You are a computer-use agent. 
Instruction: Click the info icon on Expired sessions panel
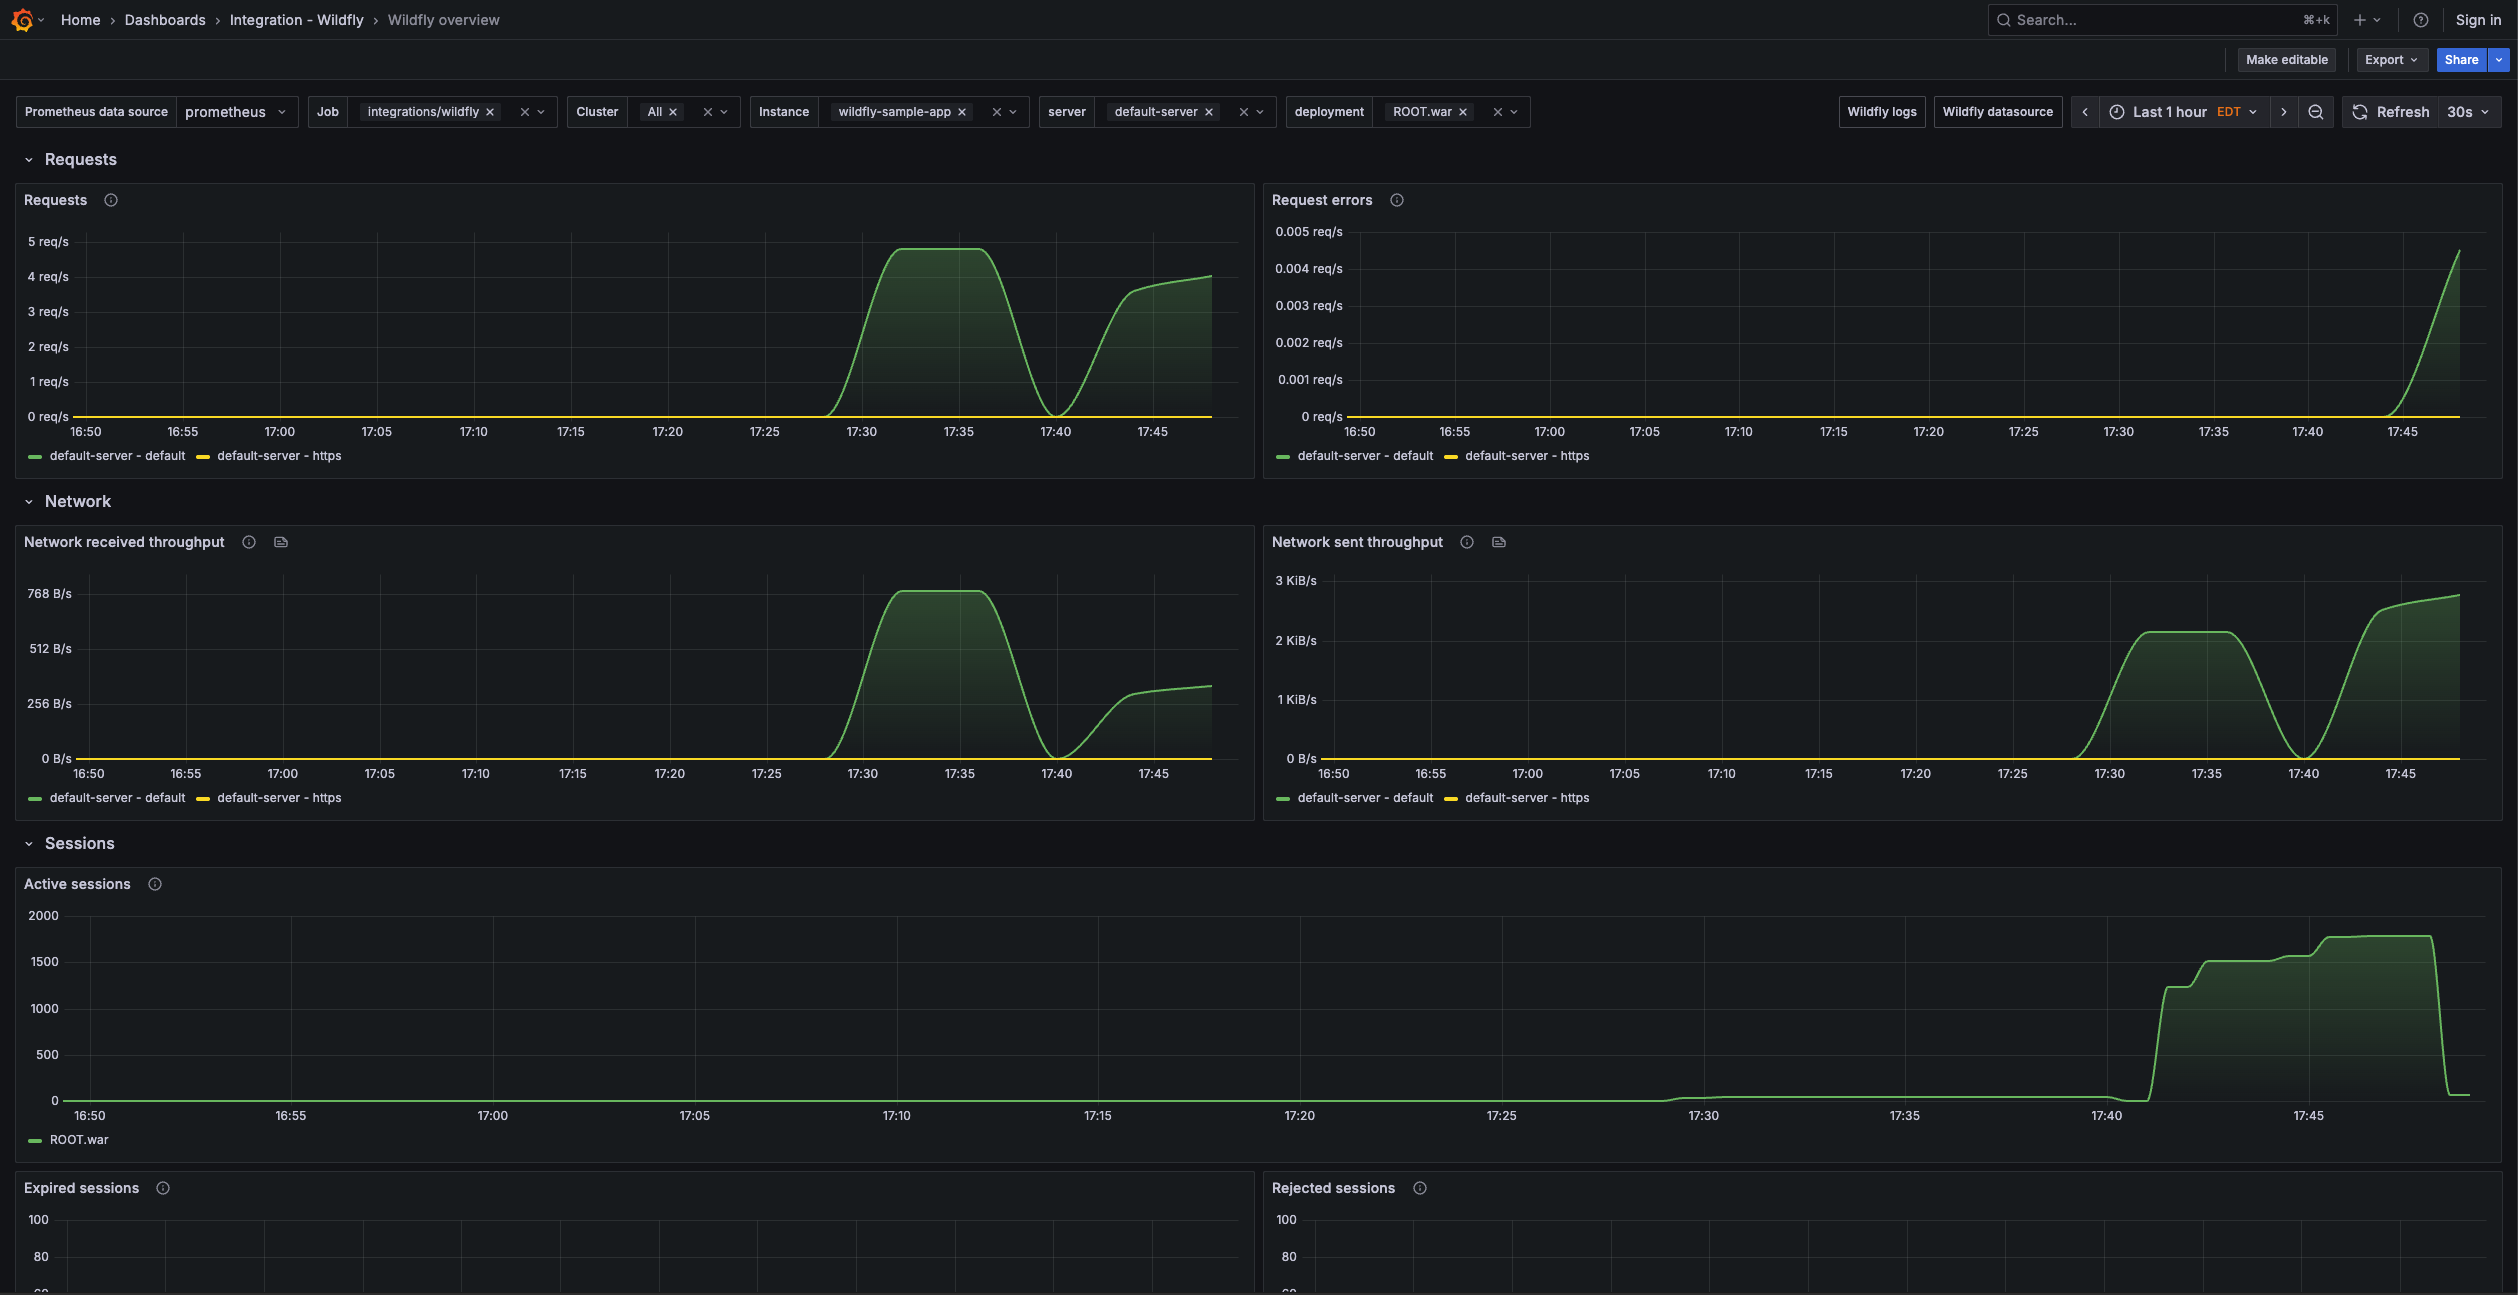162,1188
